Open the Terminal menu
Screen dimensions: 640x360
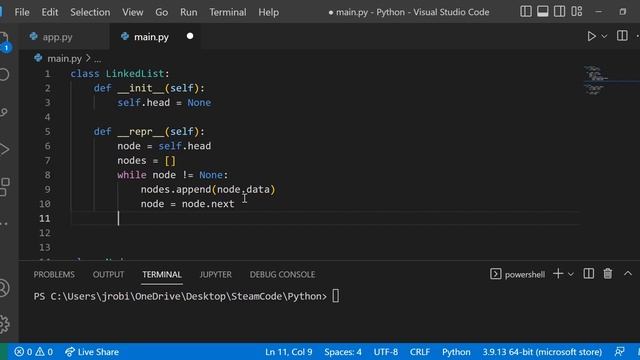click(x=227, y=12)
